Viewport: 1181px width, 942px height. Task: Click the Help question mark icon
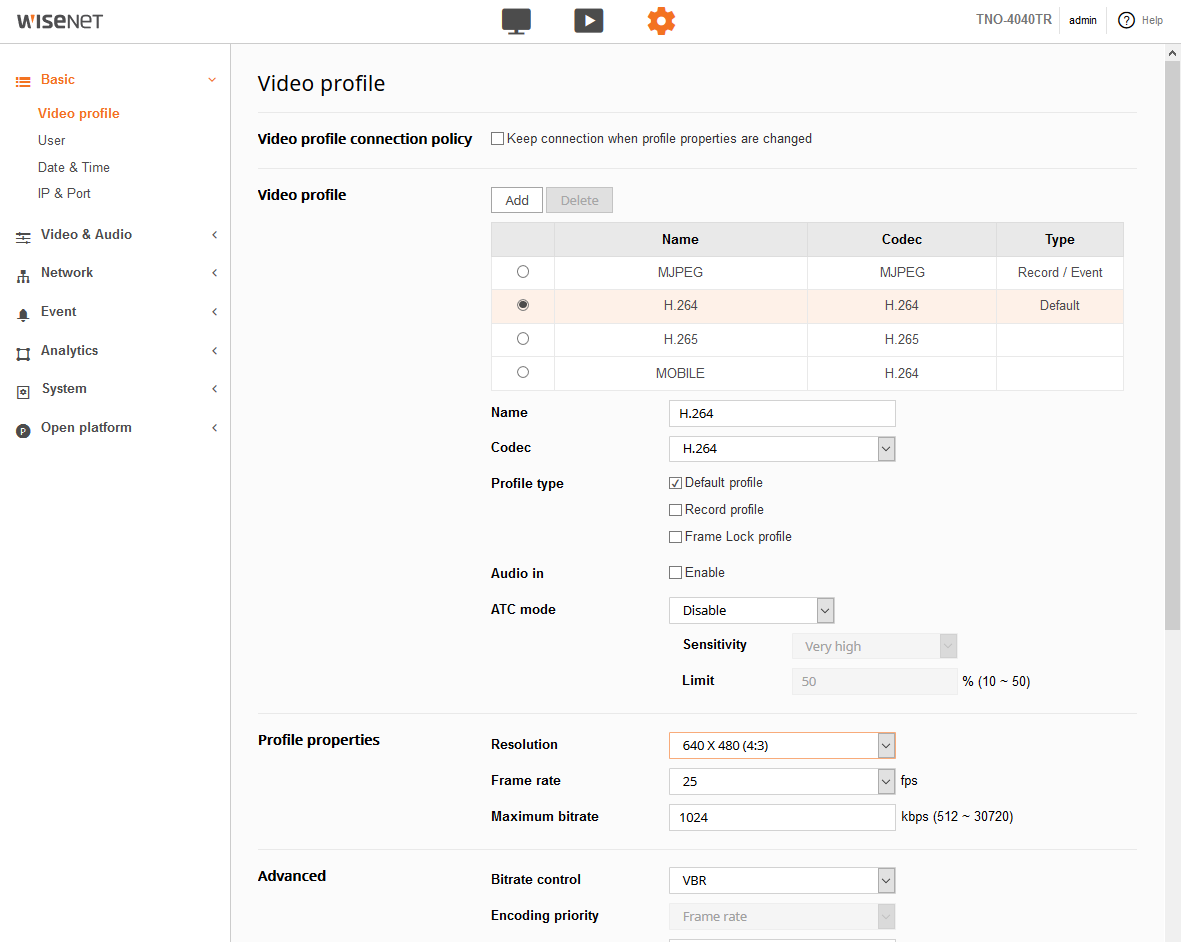1126,21
